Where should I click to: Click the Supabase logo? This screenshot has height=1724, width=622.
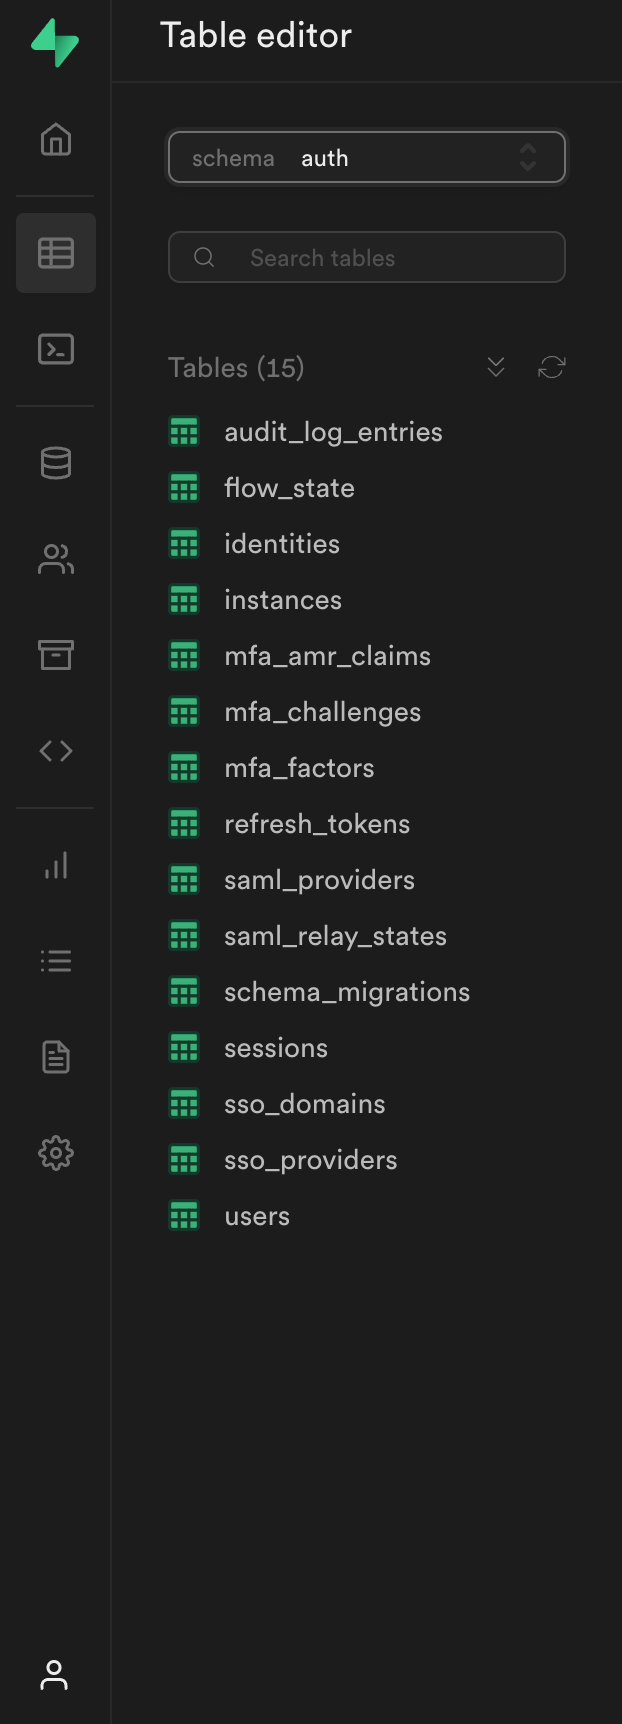[55, 43]
